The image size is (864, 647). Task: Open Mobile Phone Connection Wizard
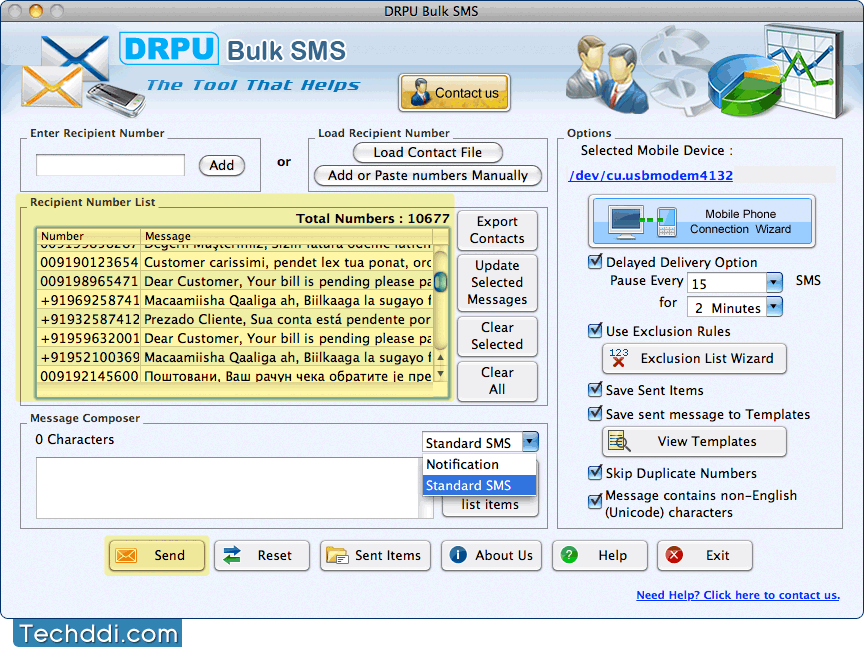tap(701, 221)
